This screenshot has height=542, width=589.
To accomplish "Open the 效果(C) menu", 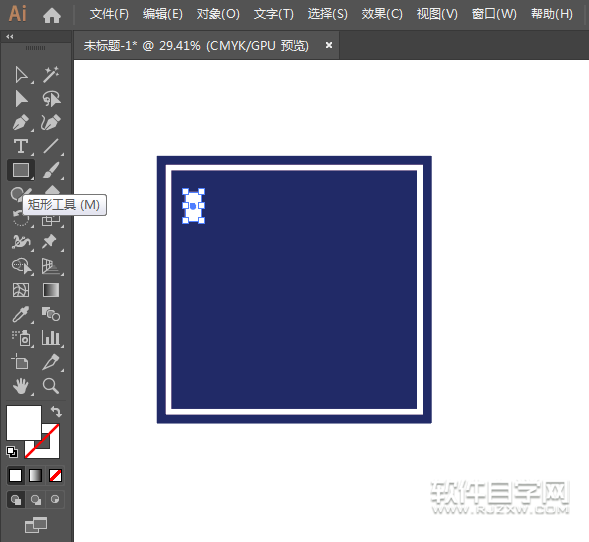I will coord(382,14).
